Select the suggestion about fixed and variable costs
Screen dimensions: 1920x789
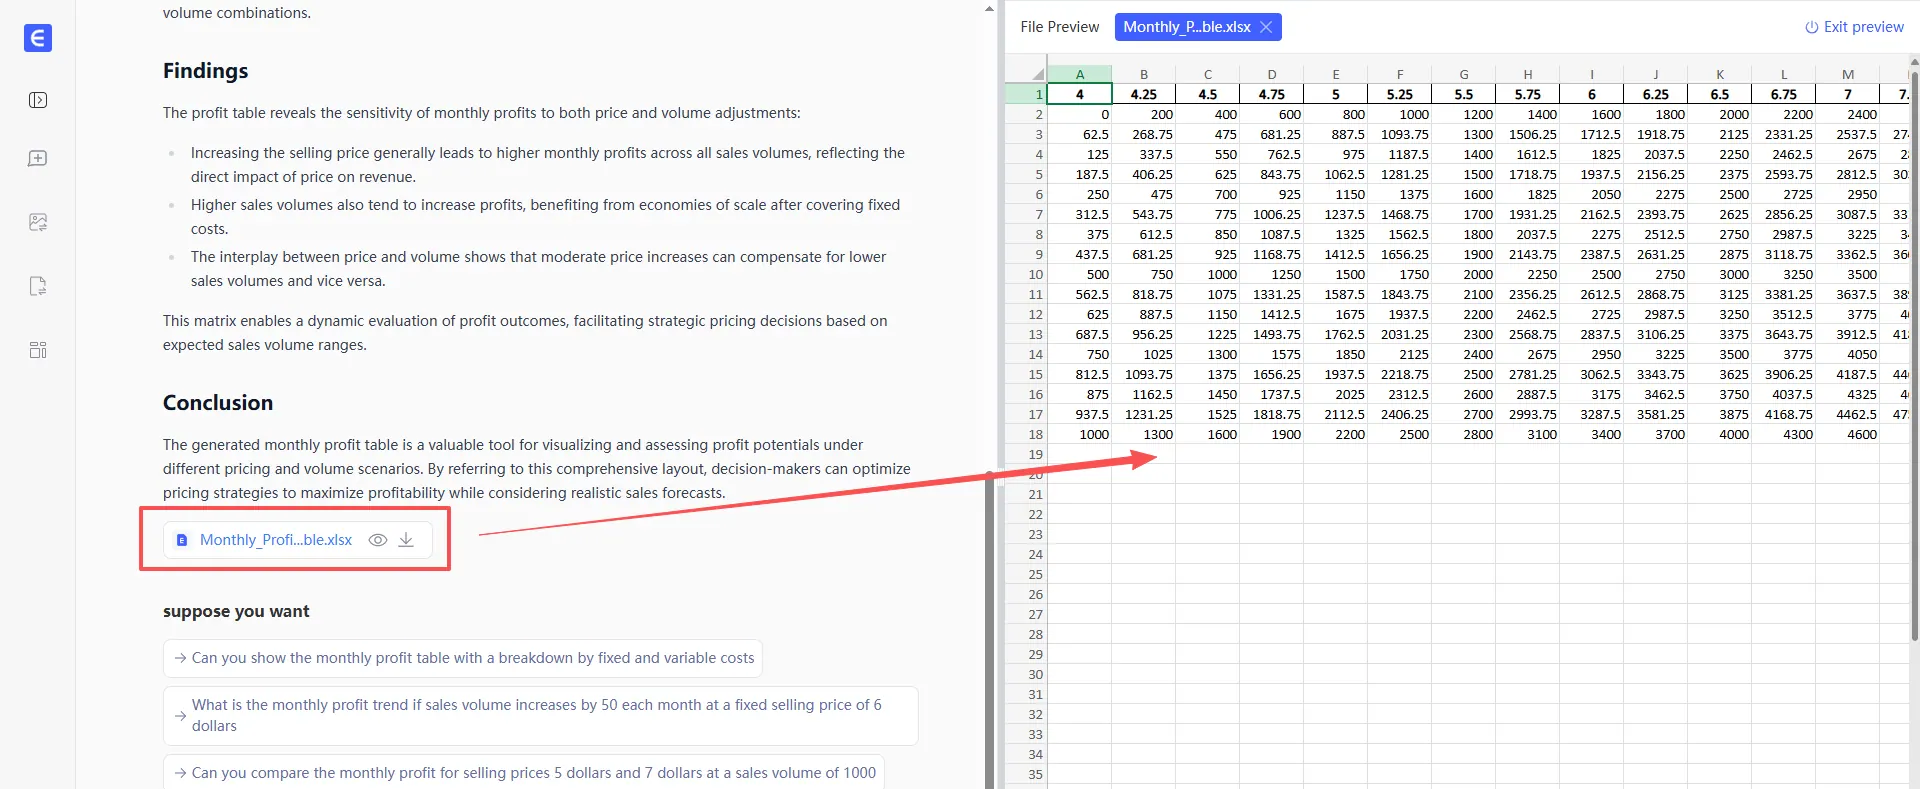[472, 658]
